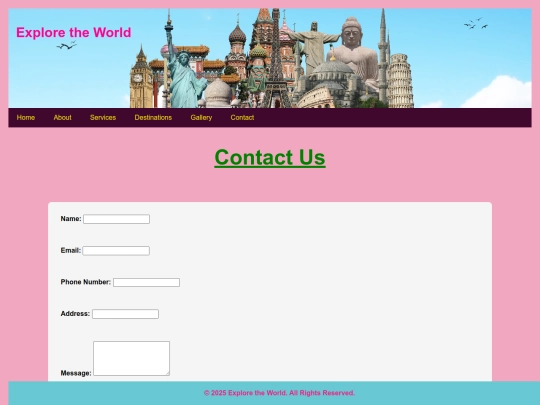This screenshot has width=540, height=405.
Task: Click the Address: label
Action: [x=75, y=314]
